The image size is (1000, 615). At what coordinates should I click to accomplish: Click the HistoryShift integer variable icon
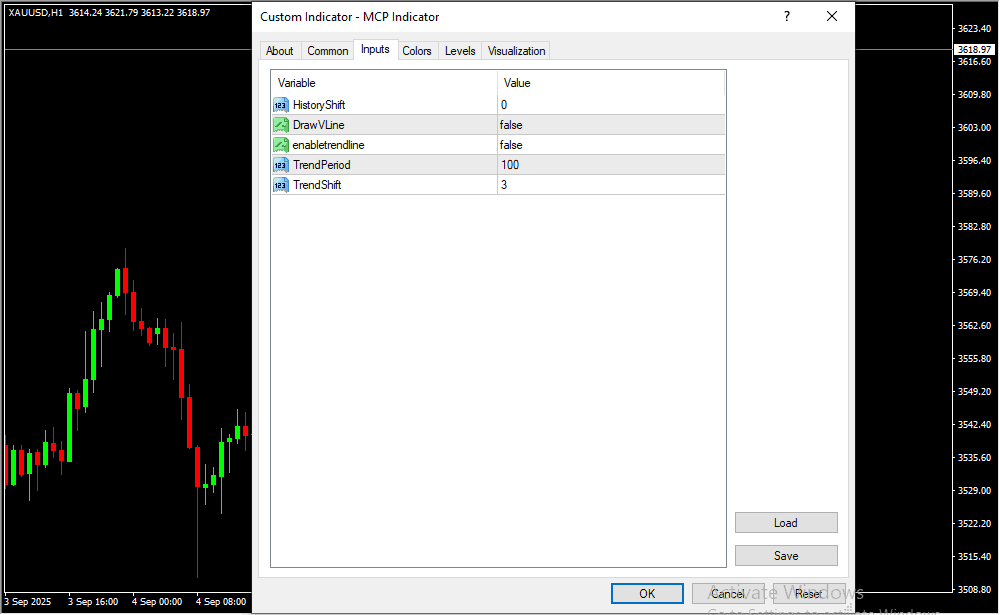click(281, 105)
